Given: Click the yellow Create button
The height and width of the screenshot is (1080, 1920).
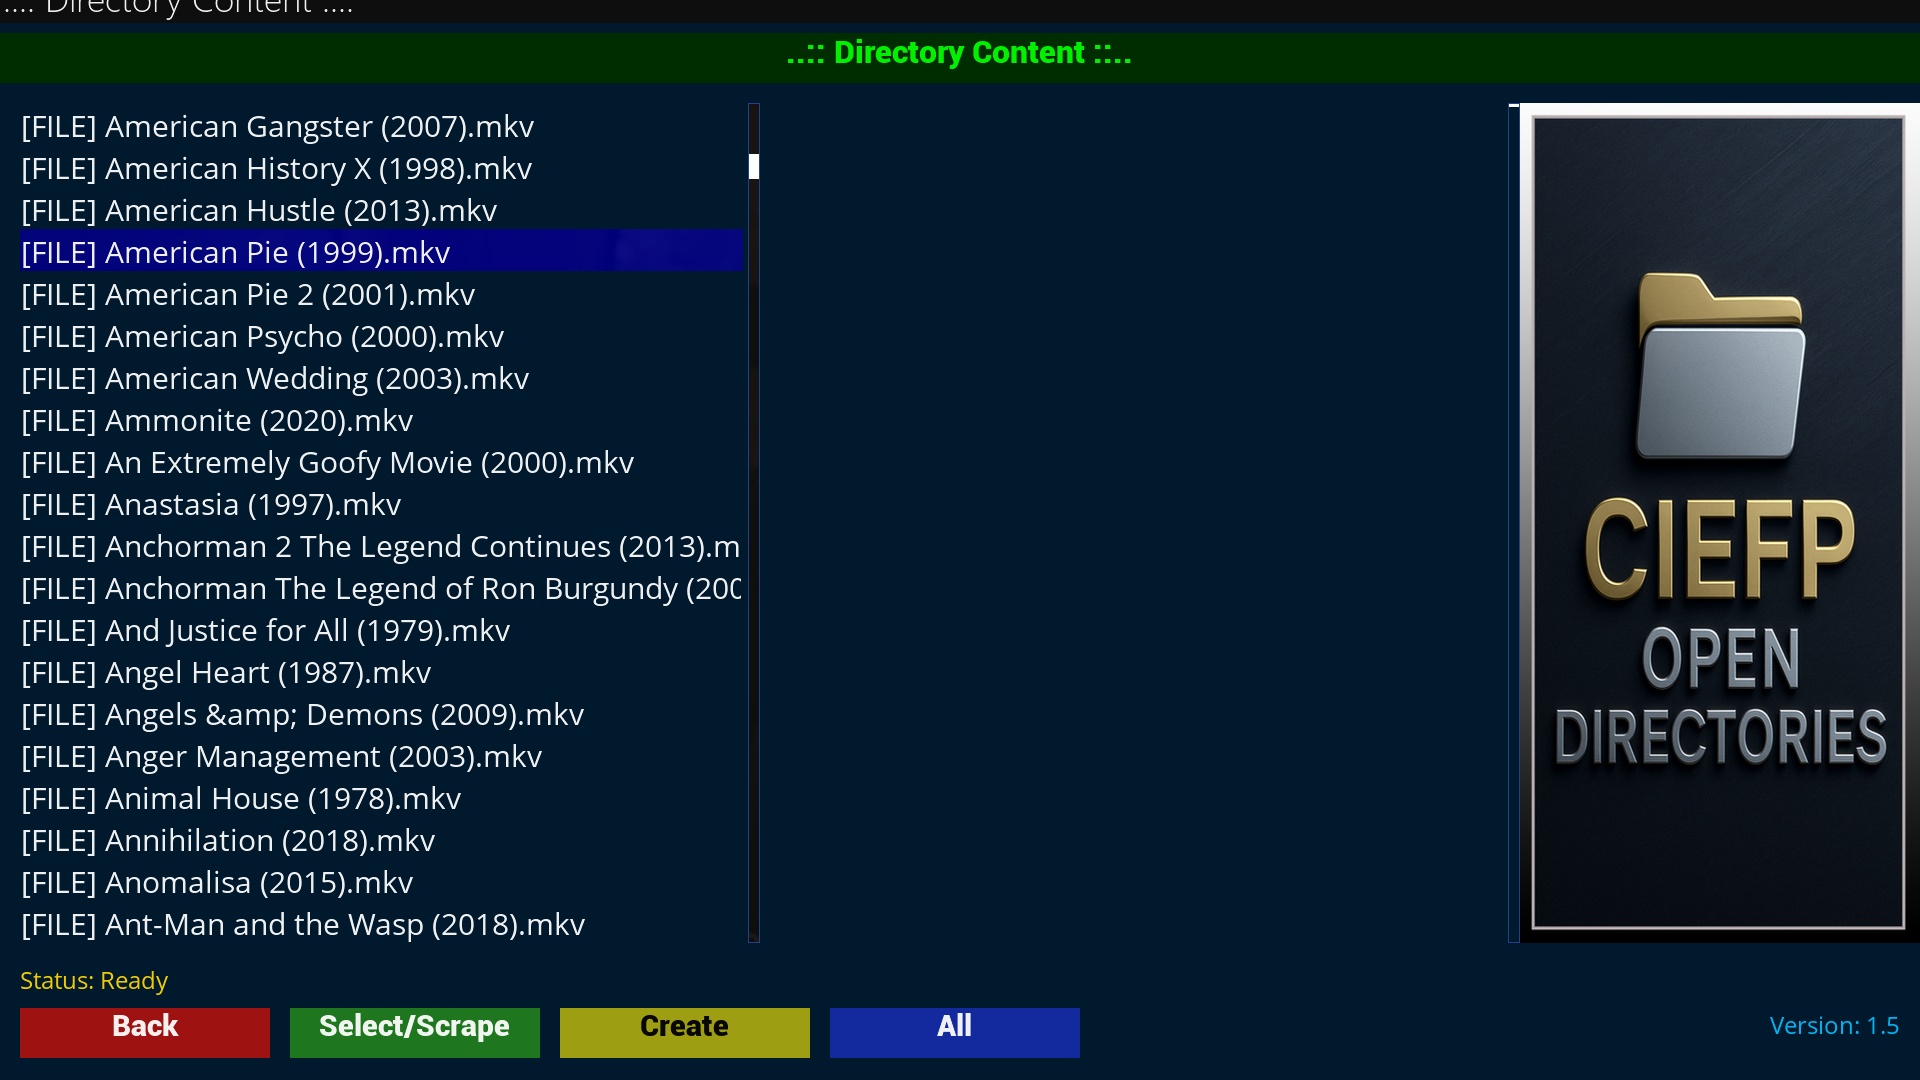Looking at the screenshot, I should click(685, 1032).
